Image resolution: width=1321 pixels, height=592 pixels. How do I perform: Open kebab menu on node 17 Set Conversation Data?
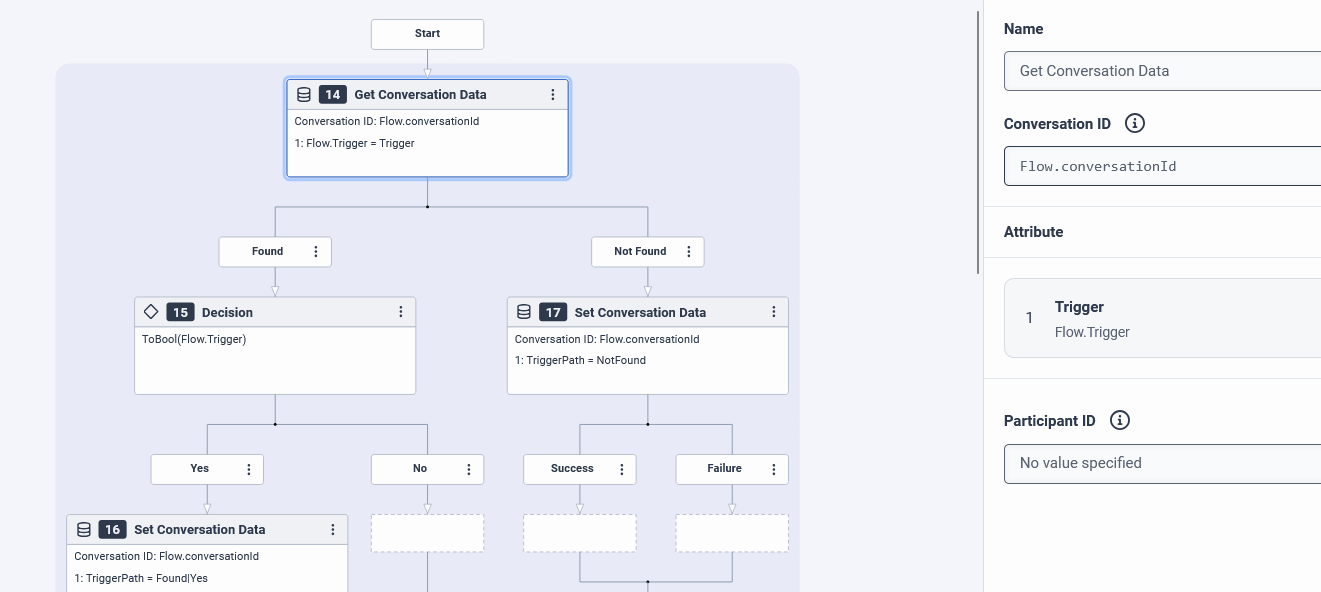pos(773,312)
